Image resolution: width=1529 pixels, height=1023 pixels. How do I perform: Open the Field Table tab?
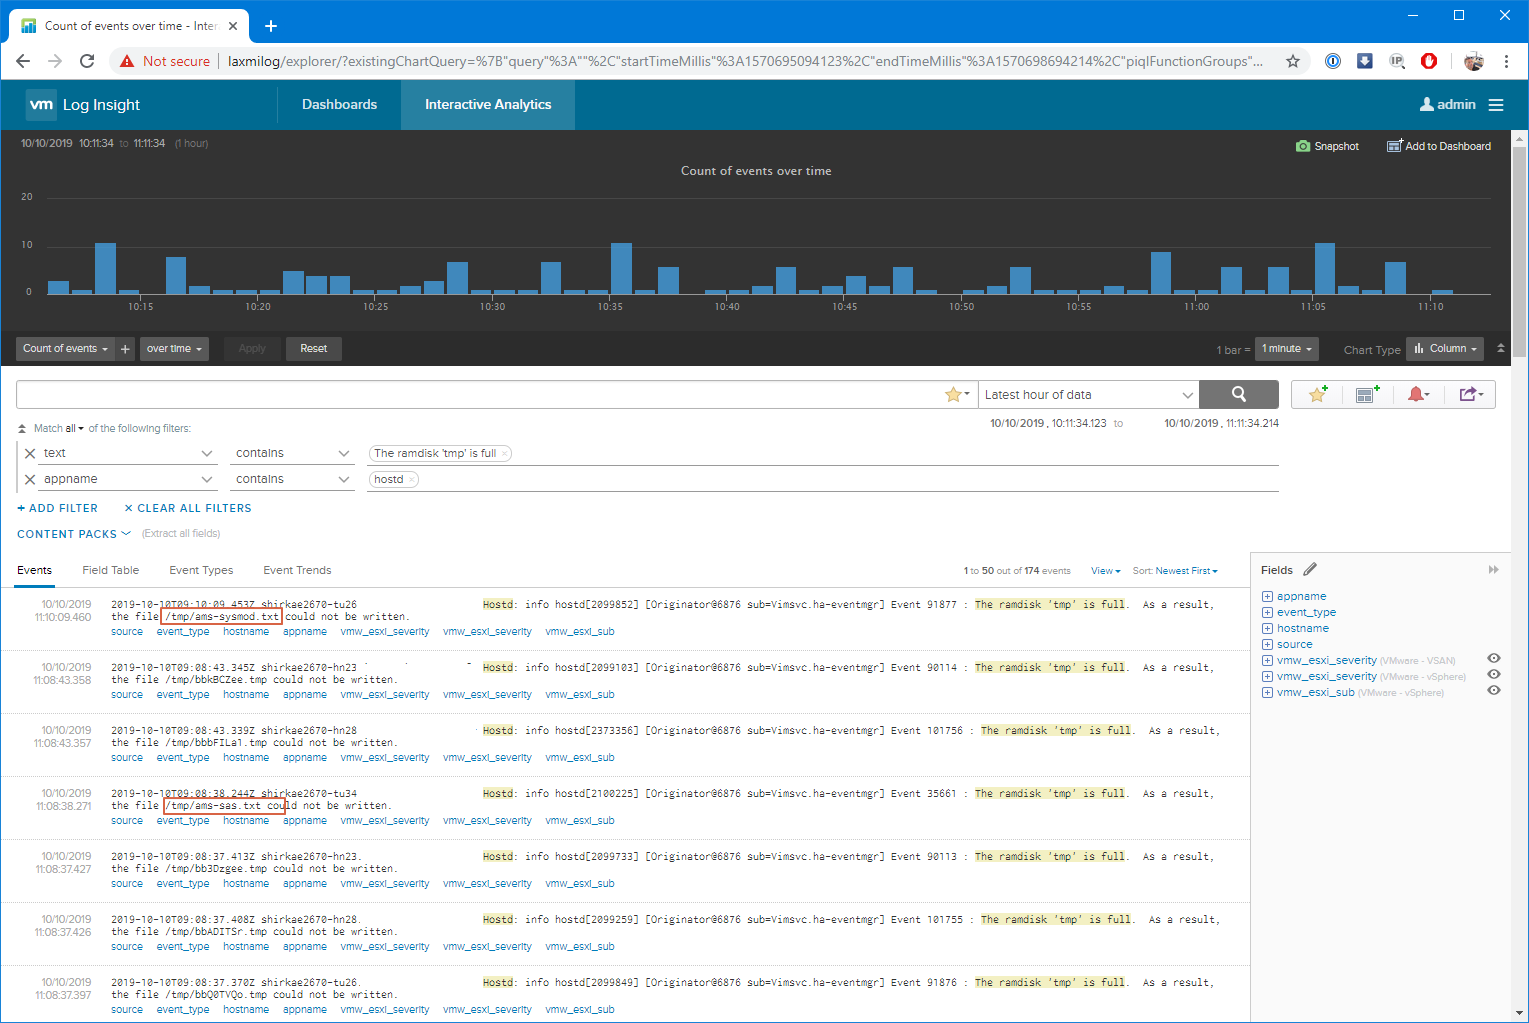pyautogui.click(x=110, y=570)
